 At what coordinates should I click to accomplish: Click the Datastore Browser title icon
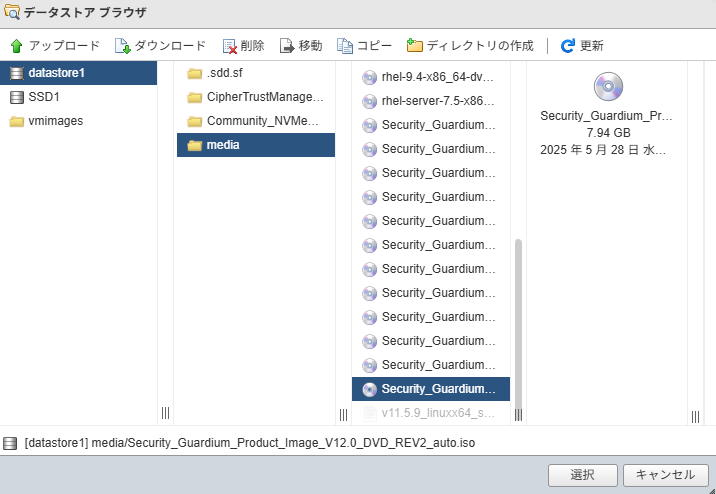pos(12,12)
